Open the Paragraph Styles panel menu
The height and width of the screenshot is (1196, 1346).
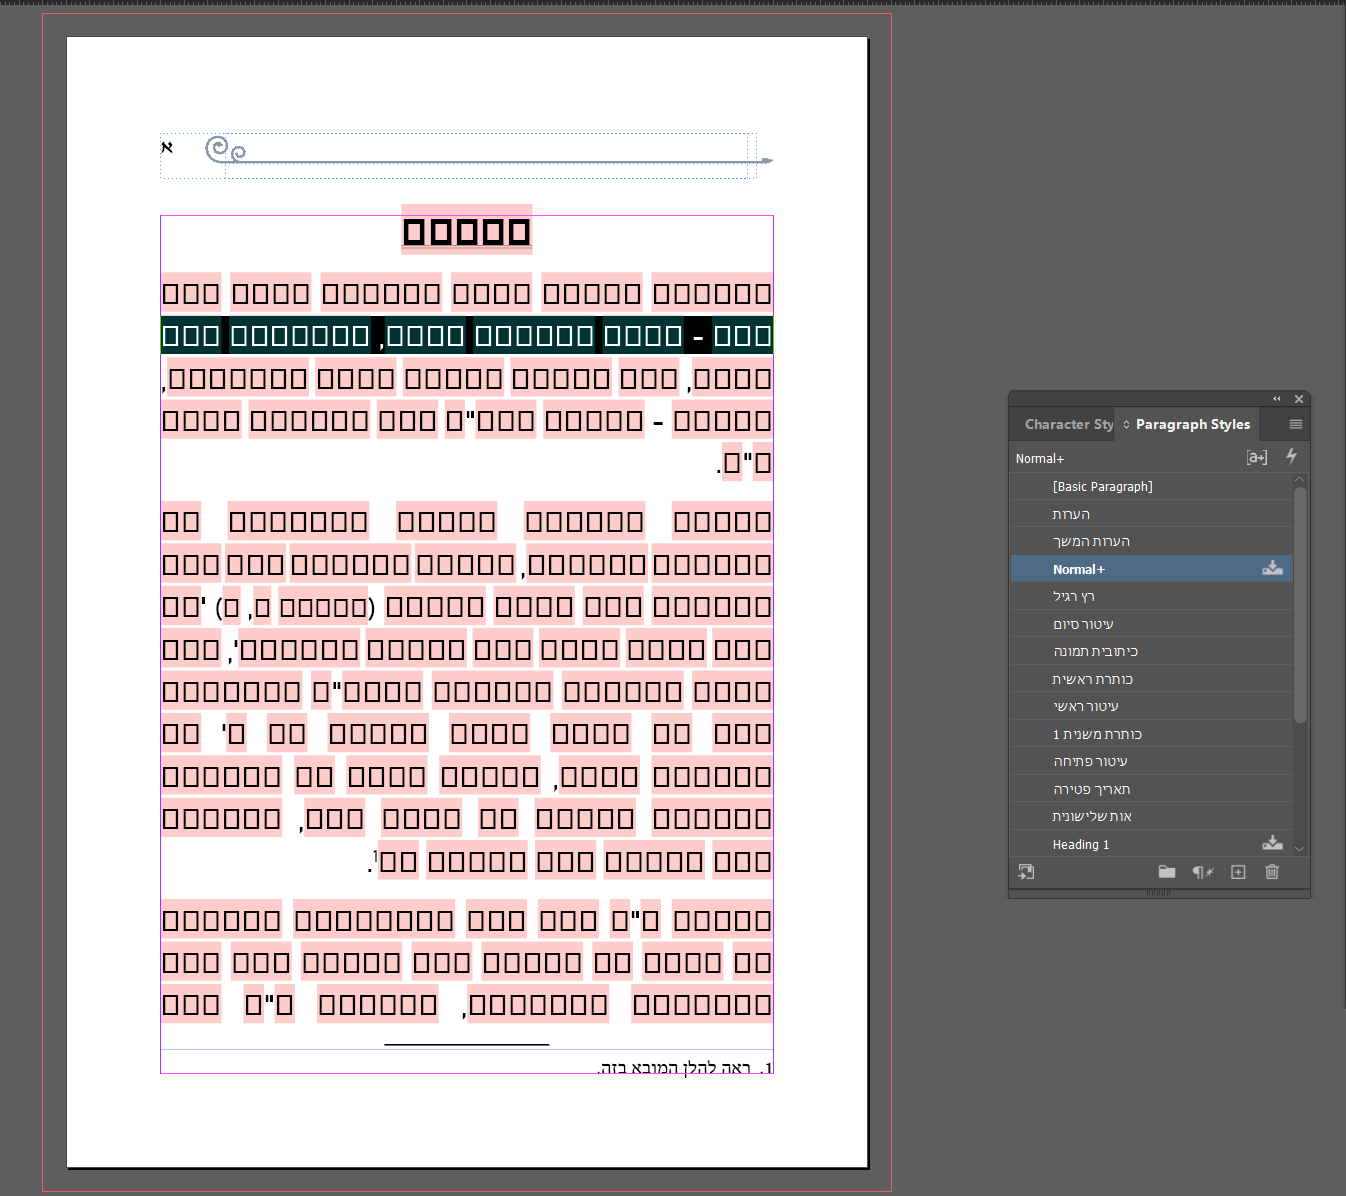click(x=1295, y=424)
